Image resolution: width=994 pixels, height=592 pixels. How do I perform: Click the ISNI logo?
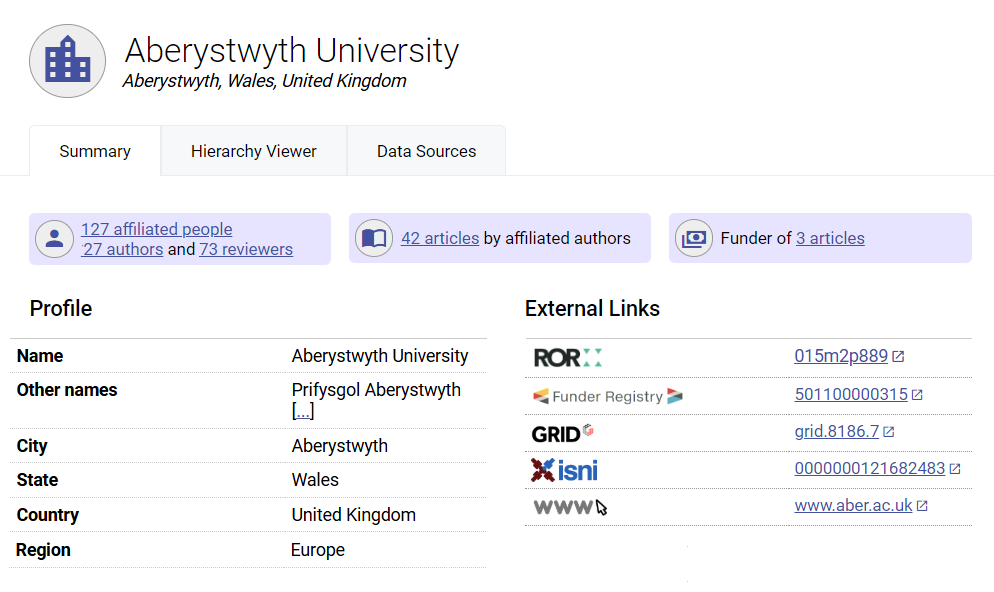pyautogui.click(x=565, y=470)
